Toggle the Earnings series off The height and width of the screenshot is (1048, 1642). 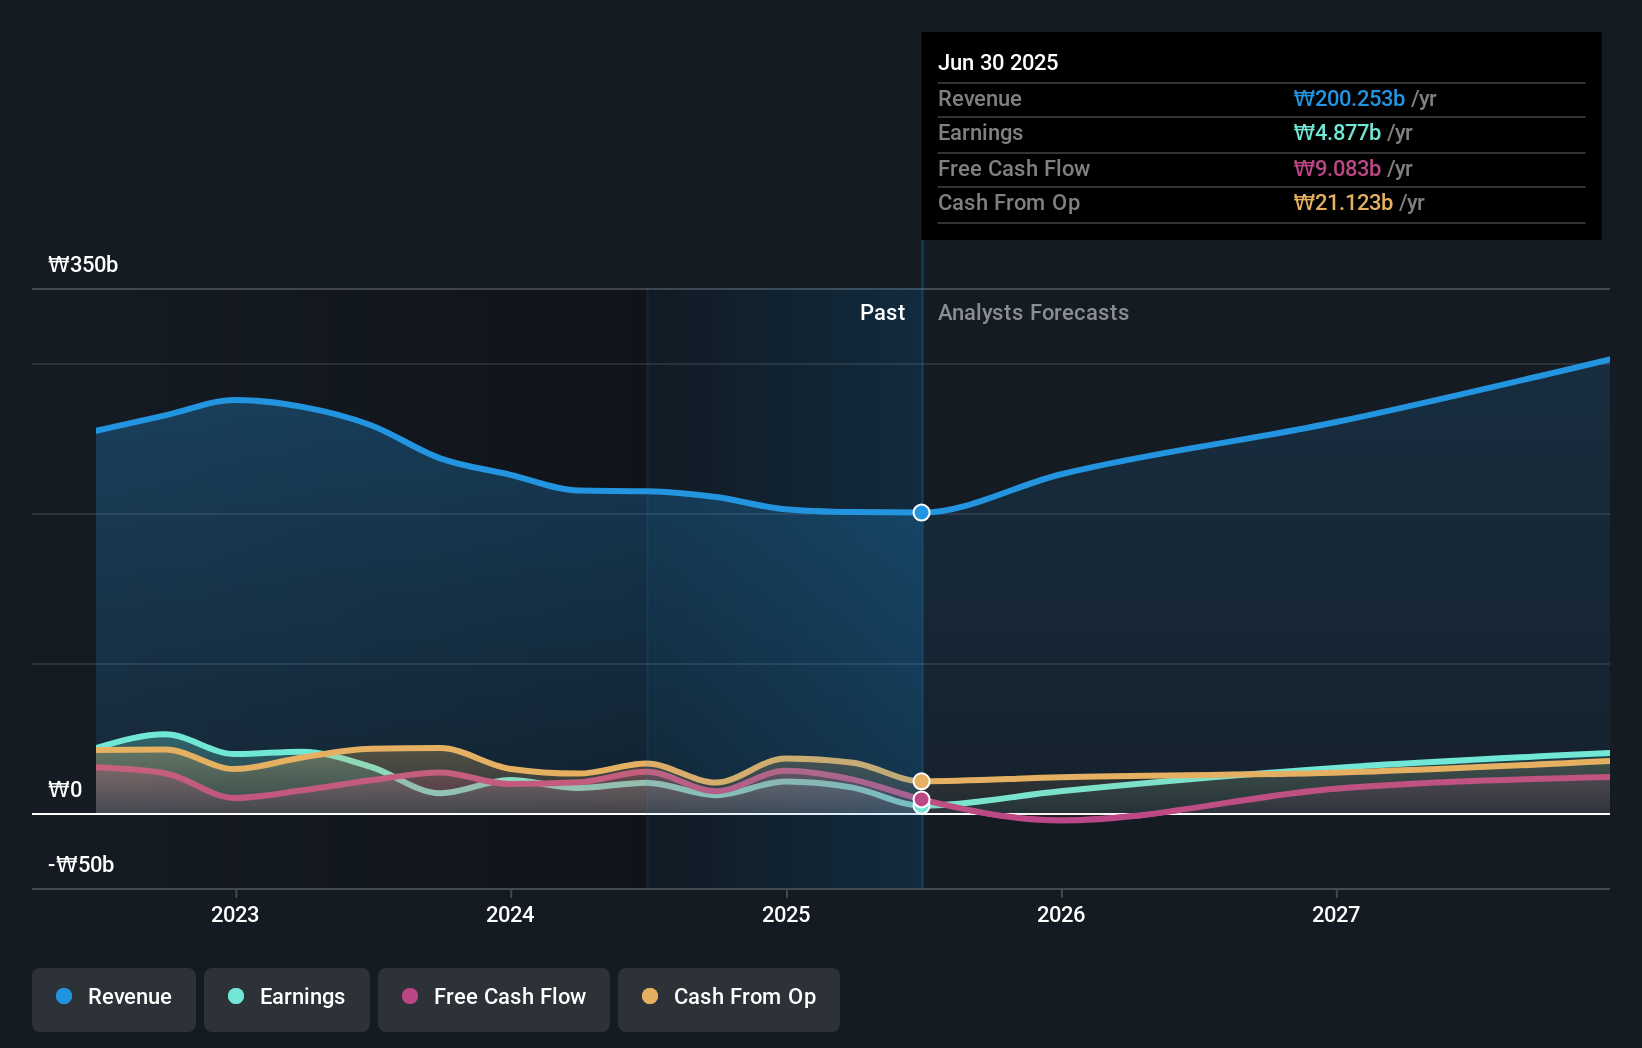(287, 997)
